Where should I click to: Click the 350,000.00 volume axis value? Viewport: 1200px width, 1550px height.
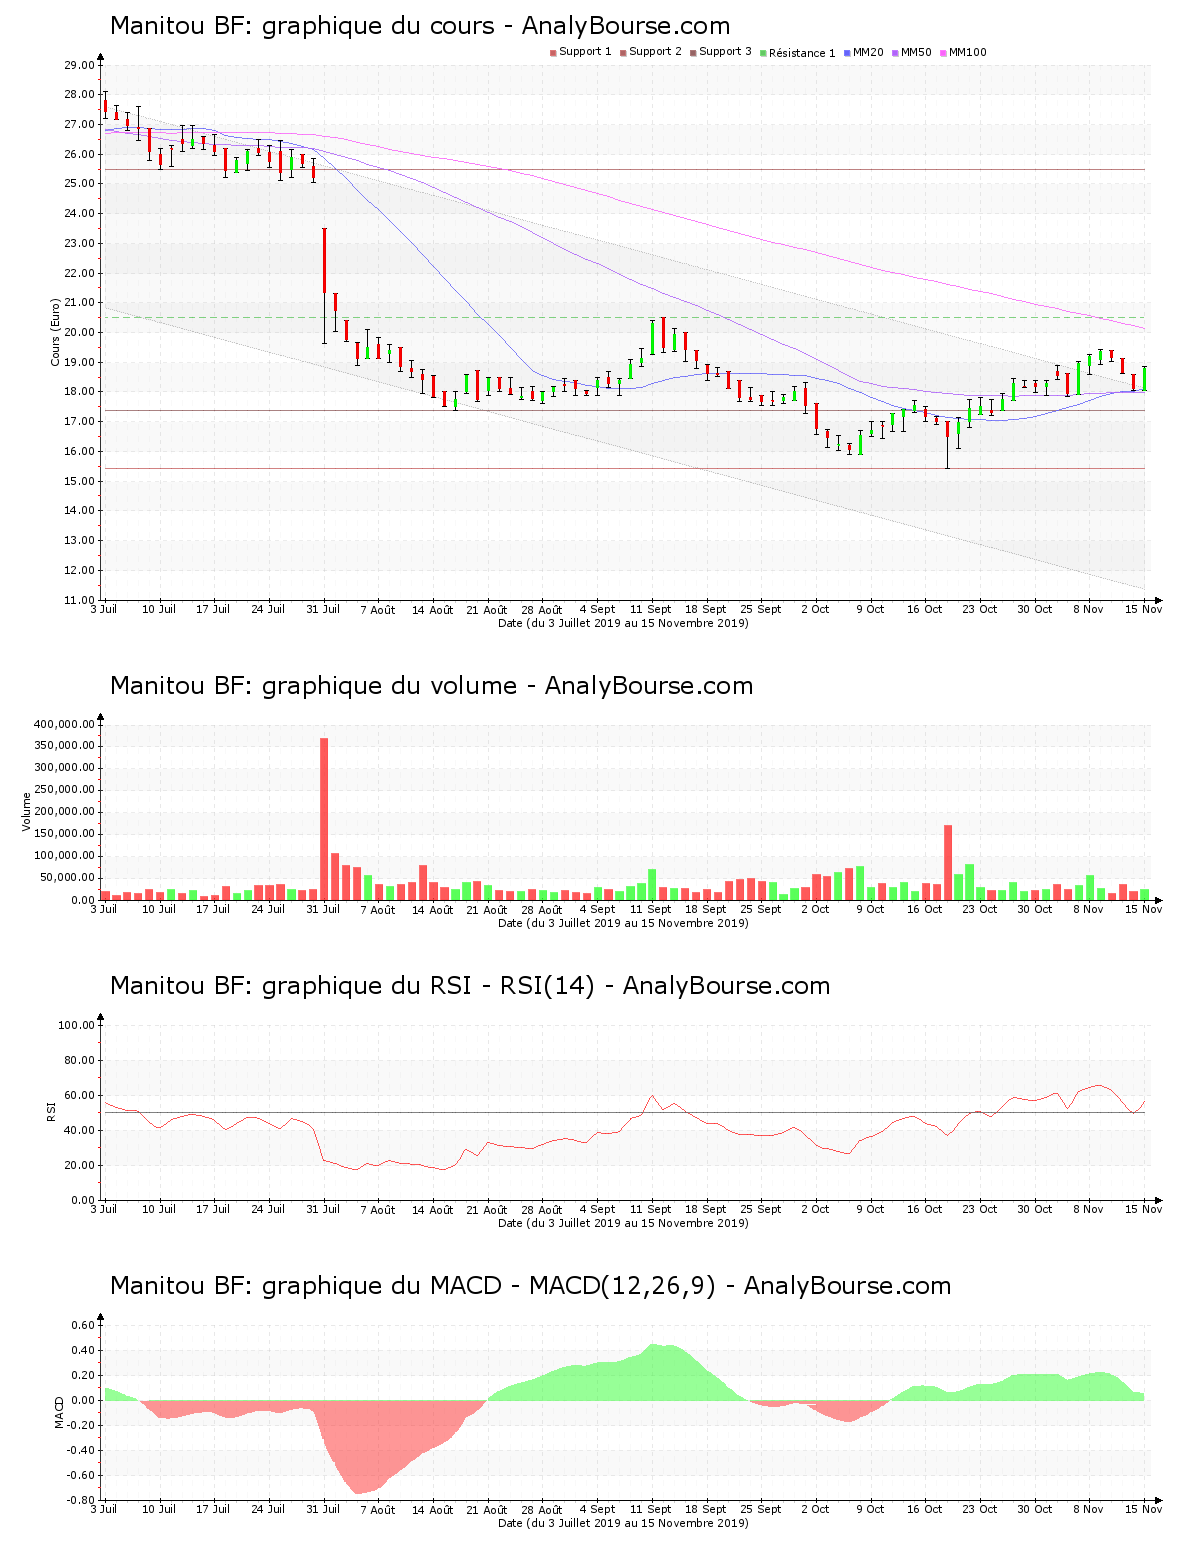point(64,746)
